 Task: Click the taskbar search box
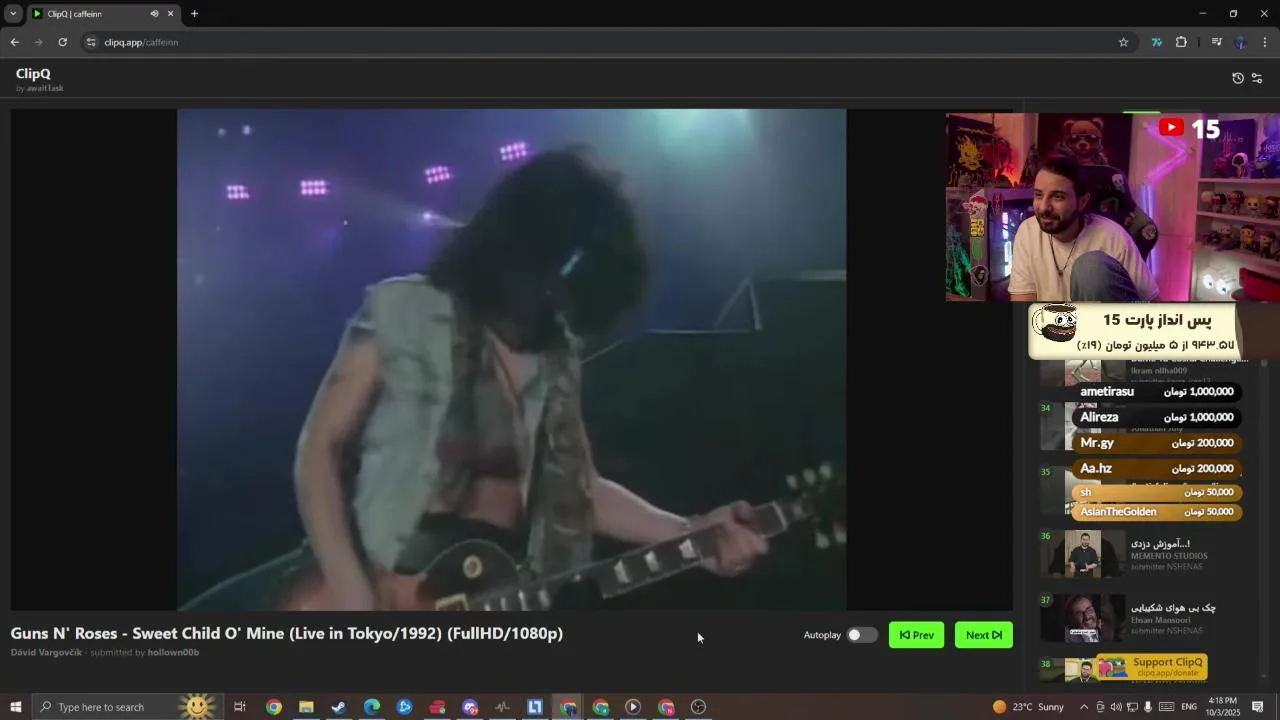pyautogui.click(x=128, y=707)
